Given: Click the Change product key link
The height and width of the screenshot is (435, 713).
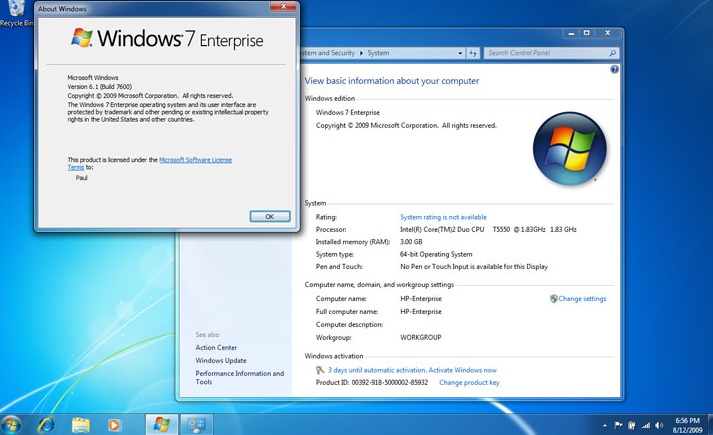Looking at the screenshot, I should pos(469,383).
